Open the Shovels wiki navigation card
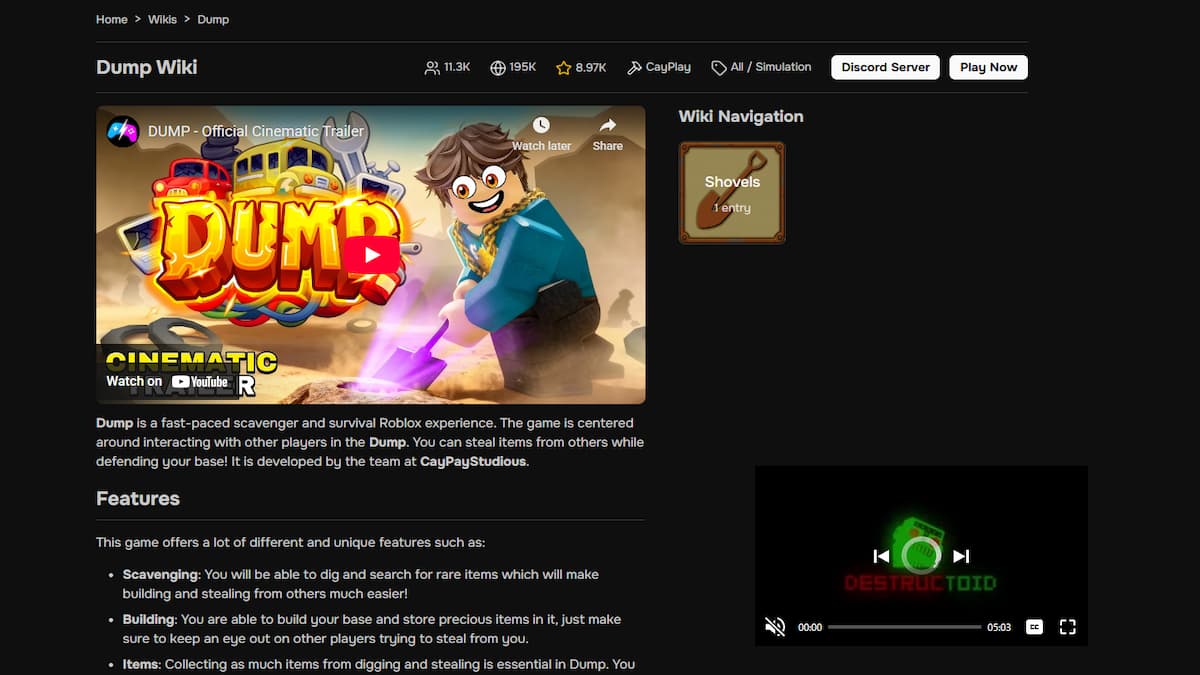This screenshot has height=675, width=1200. (732, 193)
